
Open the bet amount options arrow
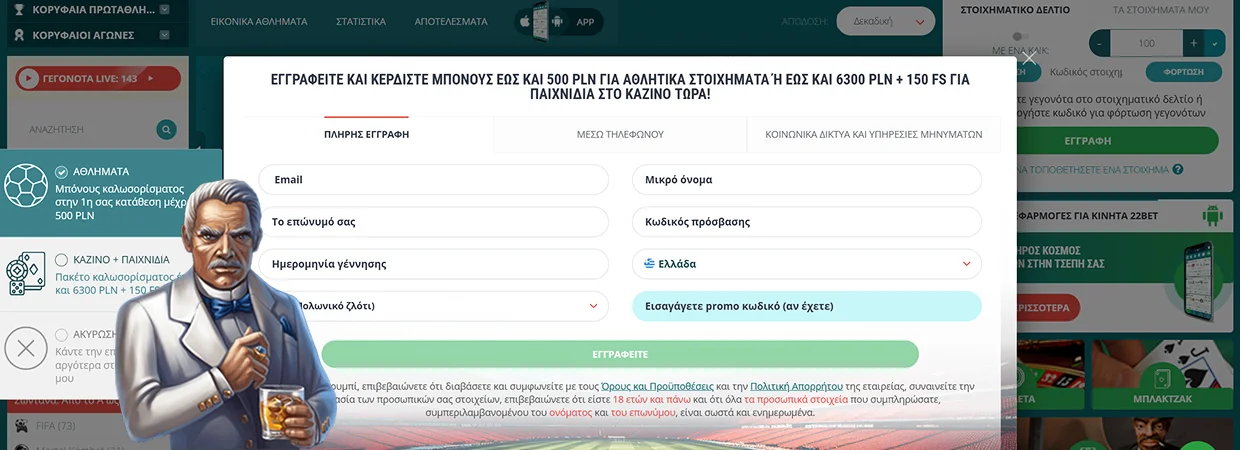[x=1215, y=43]
